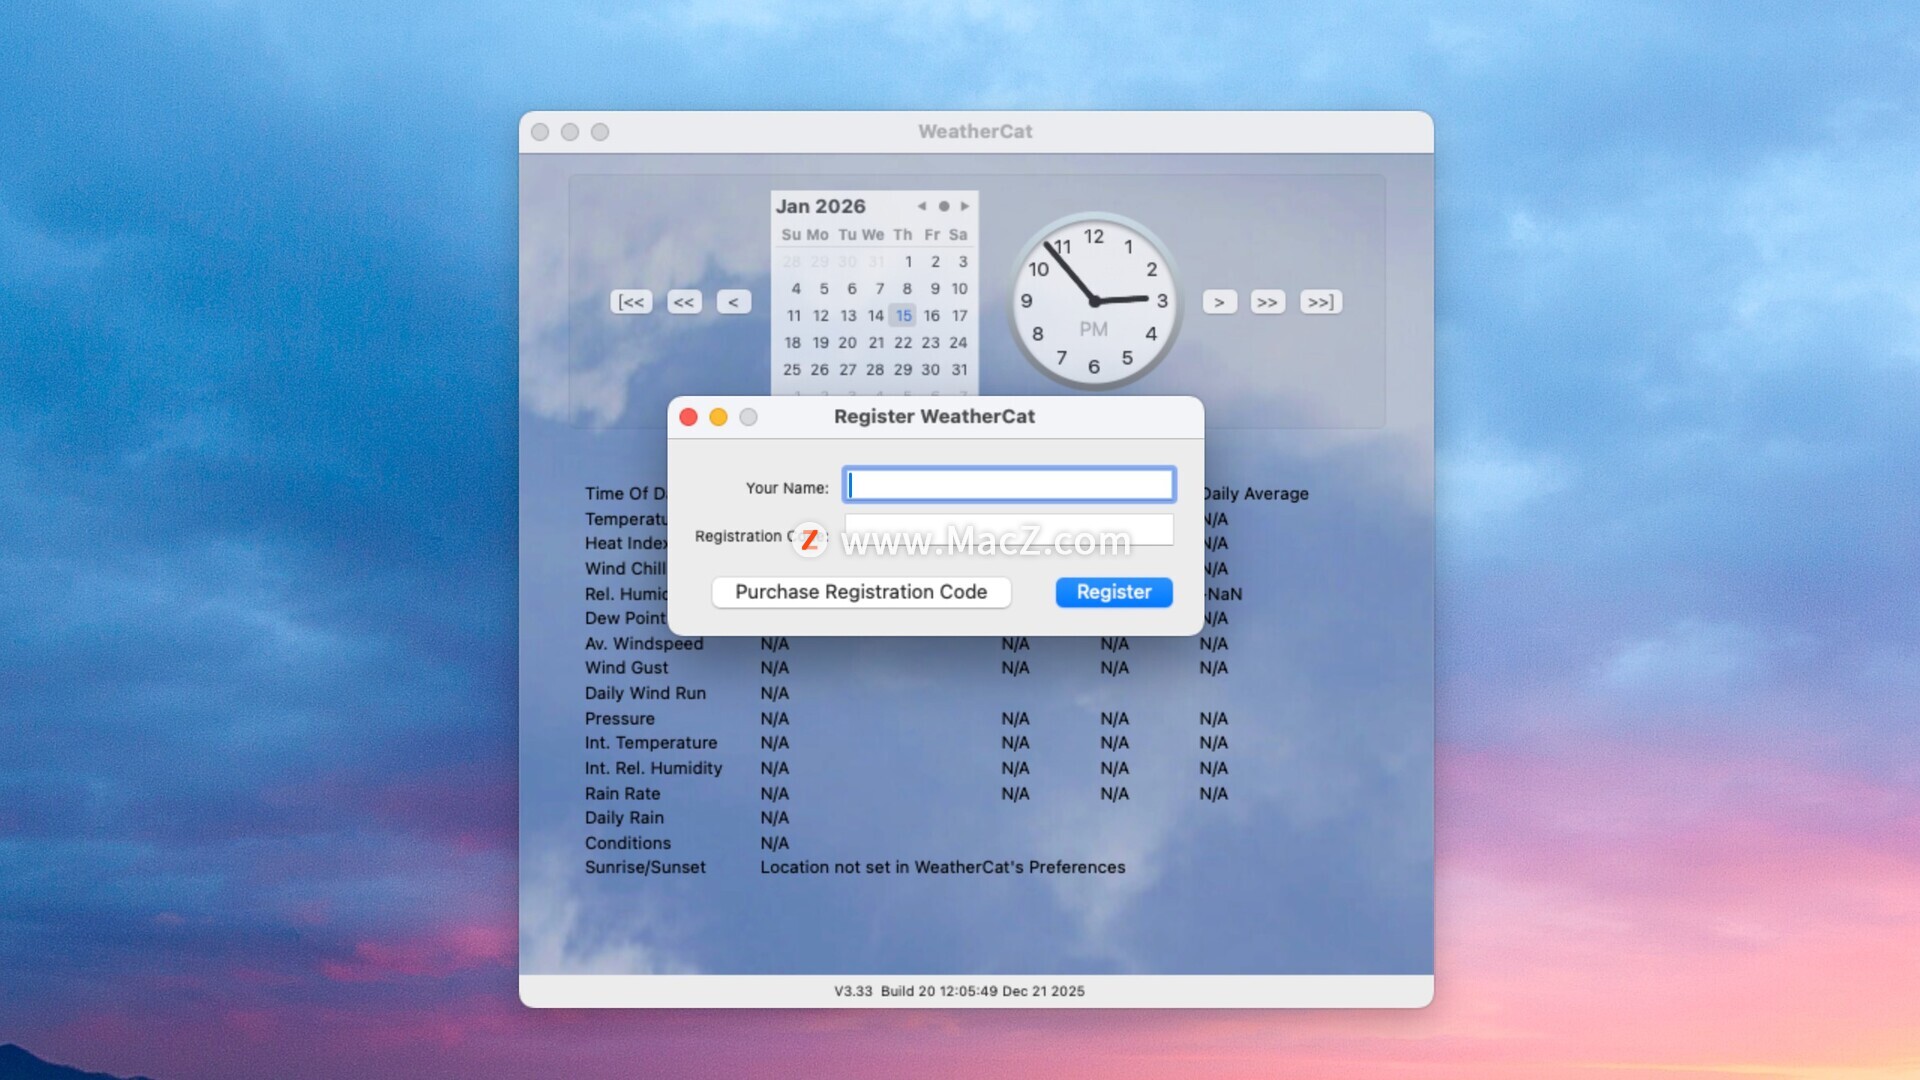Click the analog clock face
The image size is (1920, 1080).
[x=1094, y=300]
